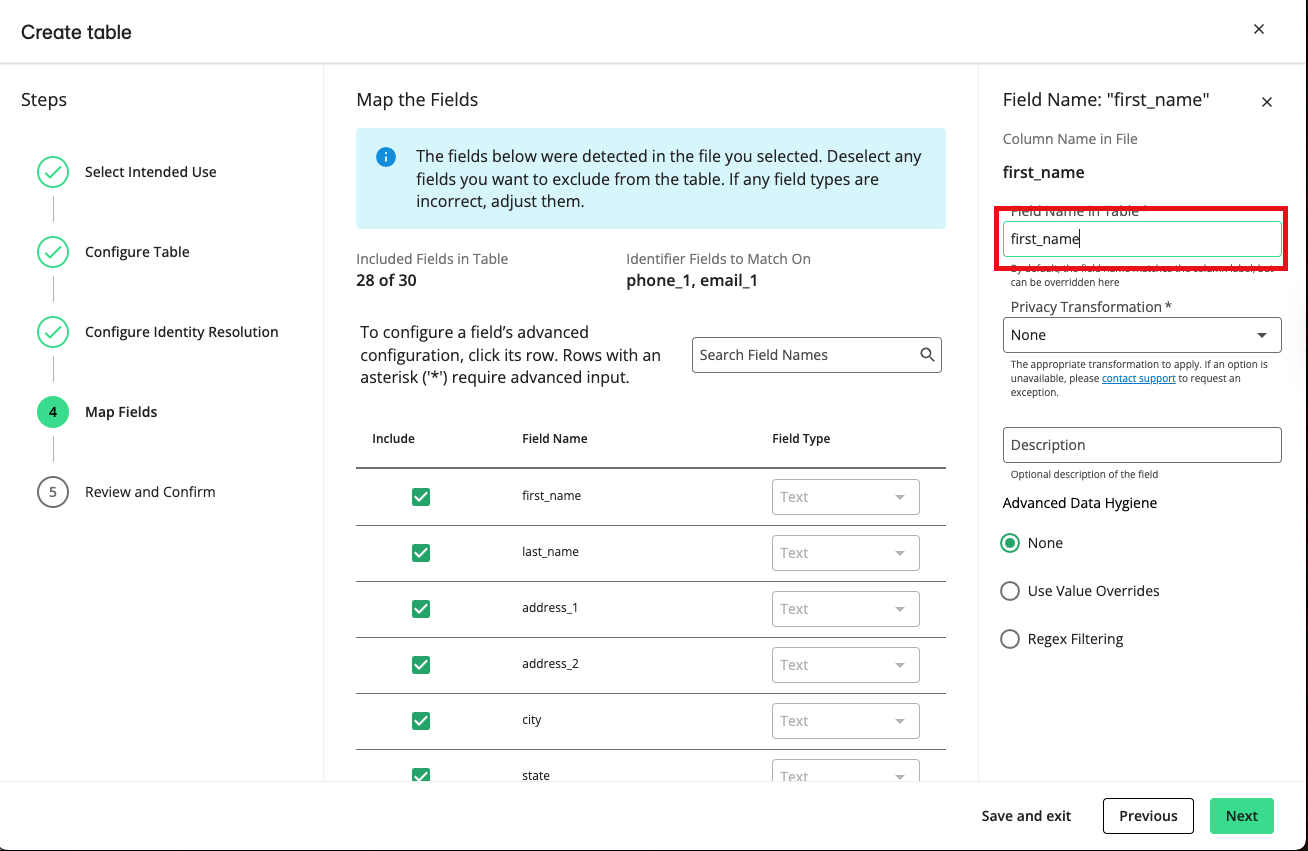
Task: Expand the address_2 field type dropdown
Action: [x=845, y=665]
